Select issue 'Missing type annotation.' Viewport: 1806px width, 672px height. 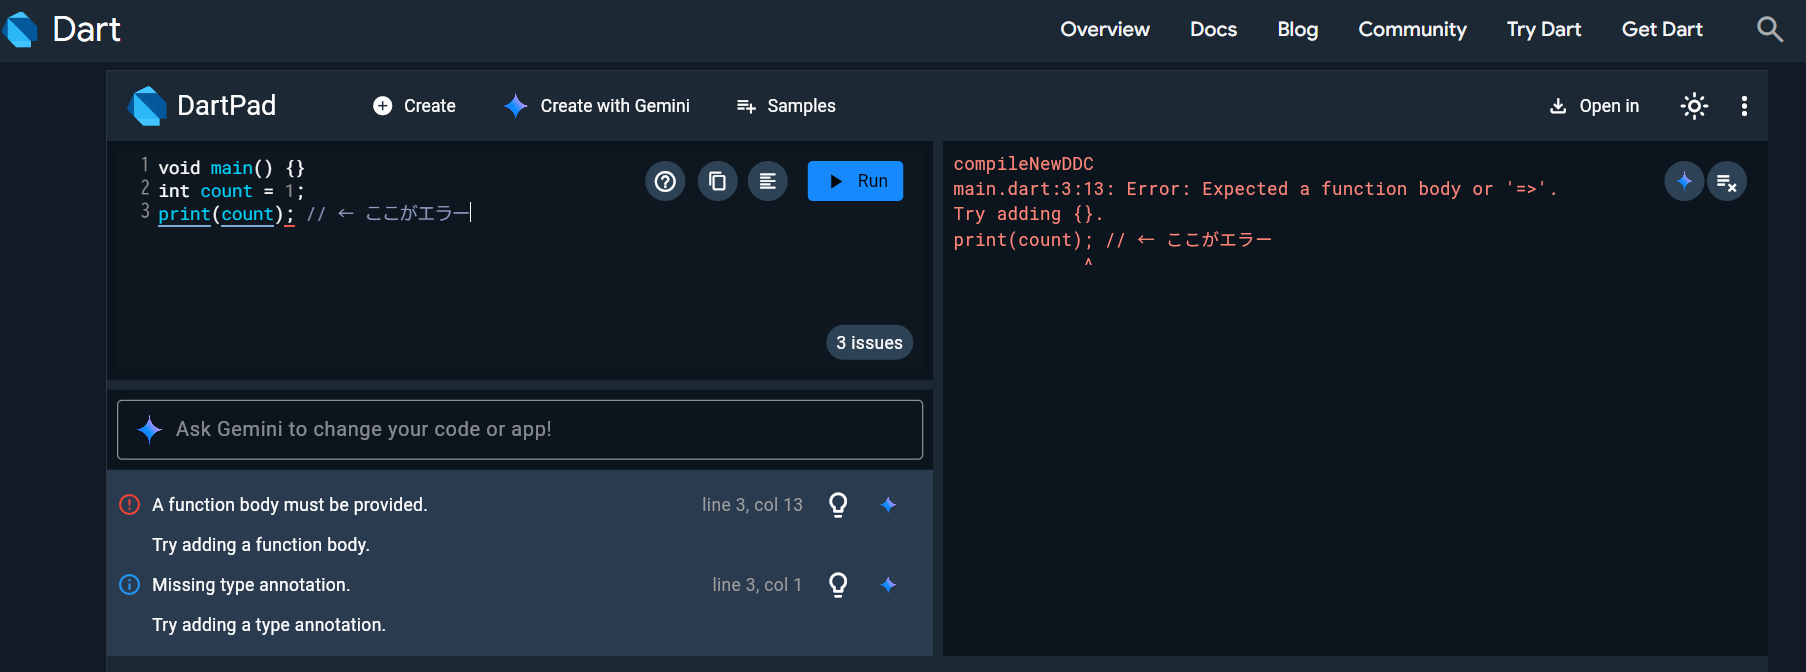point(251,585)
